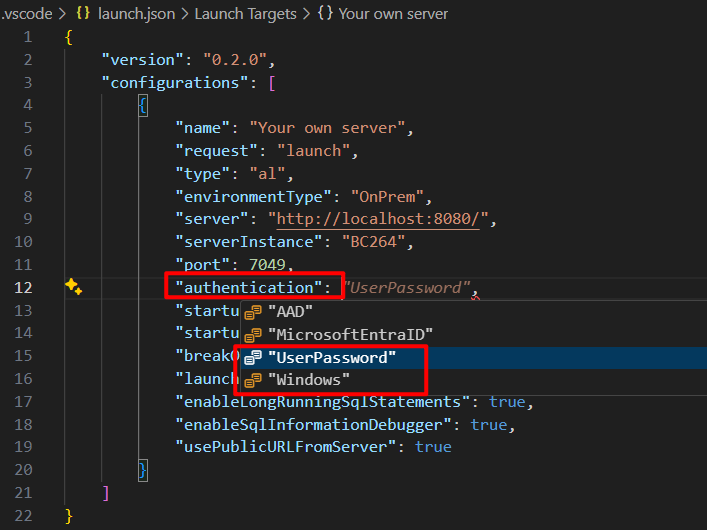Open the .vscode breadcrumb folder
The height and width of the screenshot is (530, 707).
pos(26,14)
